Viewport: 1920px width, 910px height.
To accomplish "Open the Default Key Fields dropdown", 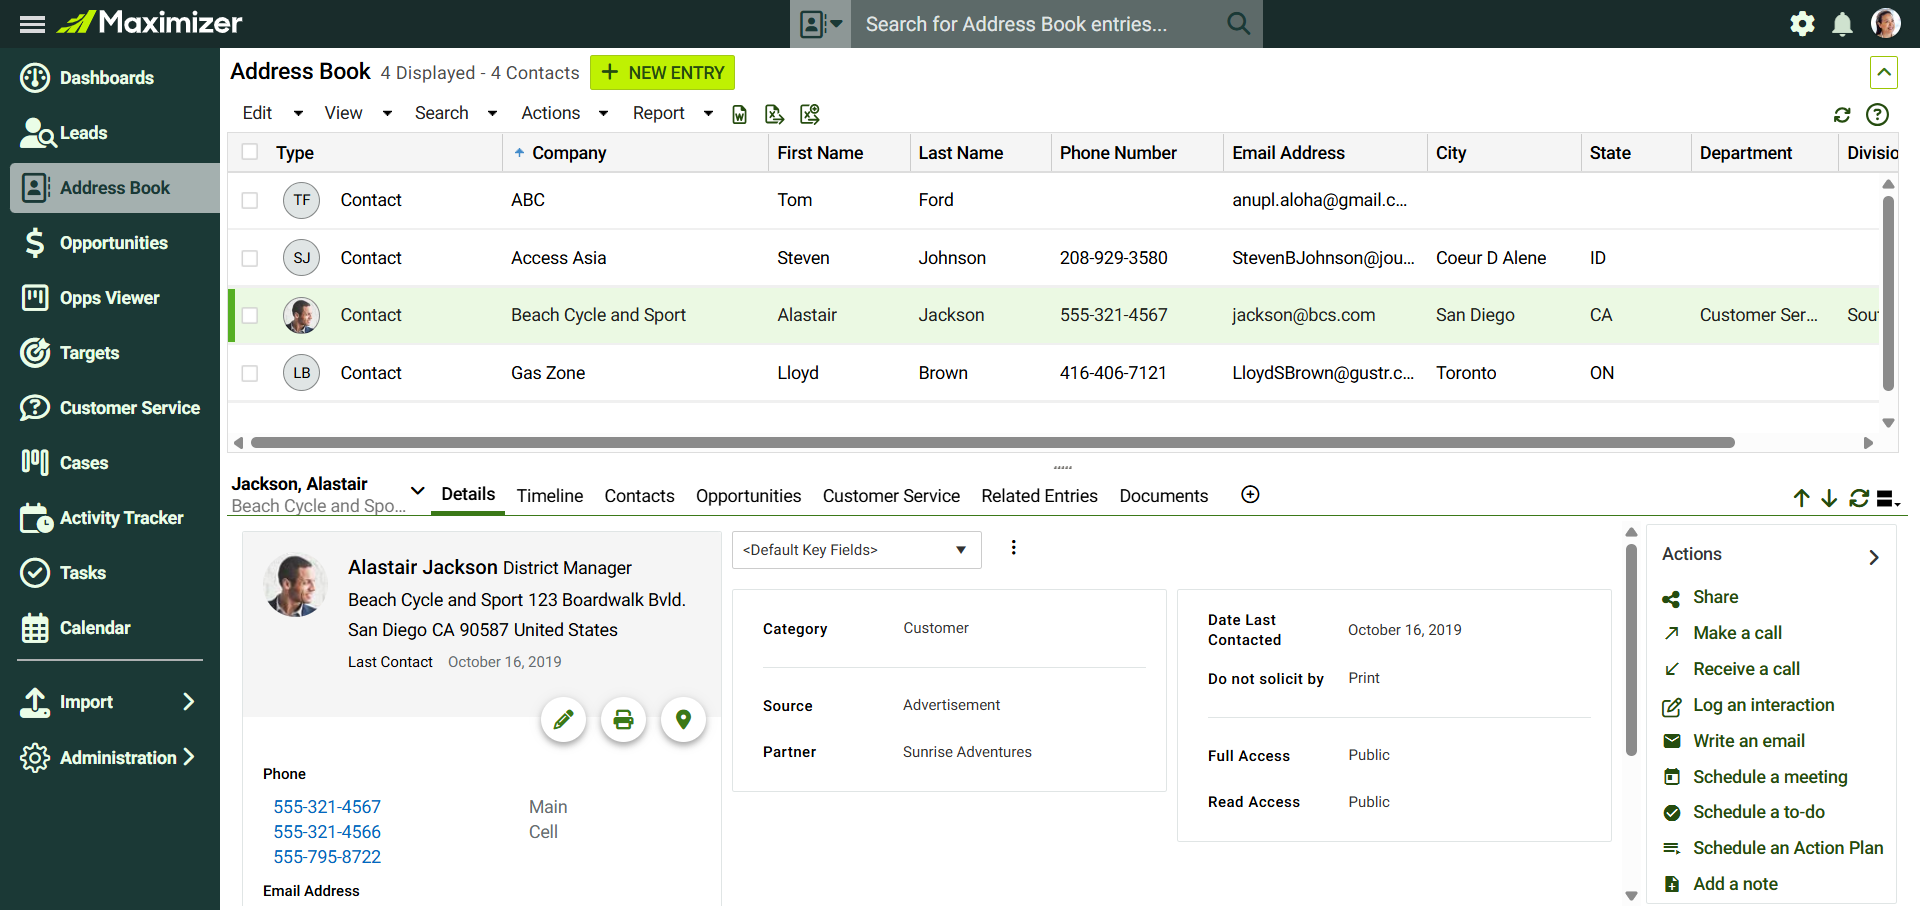I will click(x=856, y=550).
